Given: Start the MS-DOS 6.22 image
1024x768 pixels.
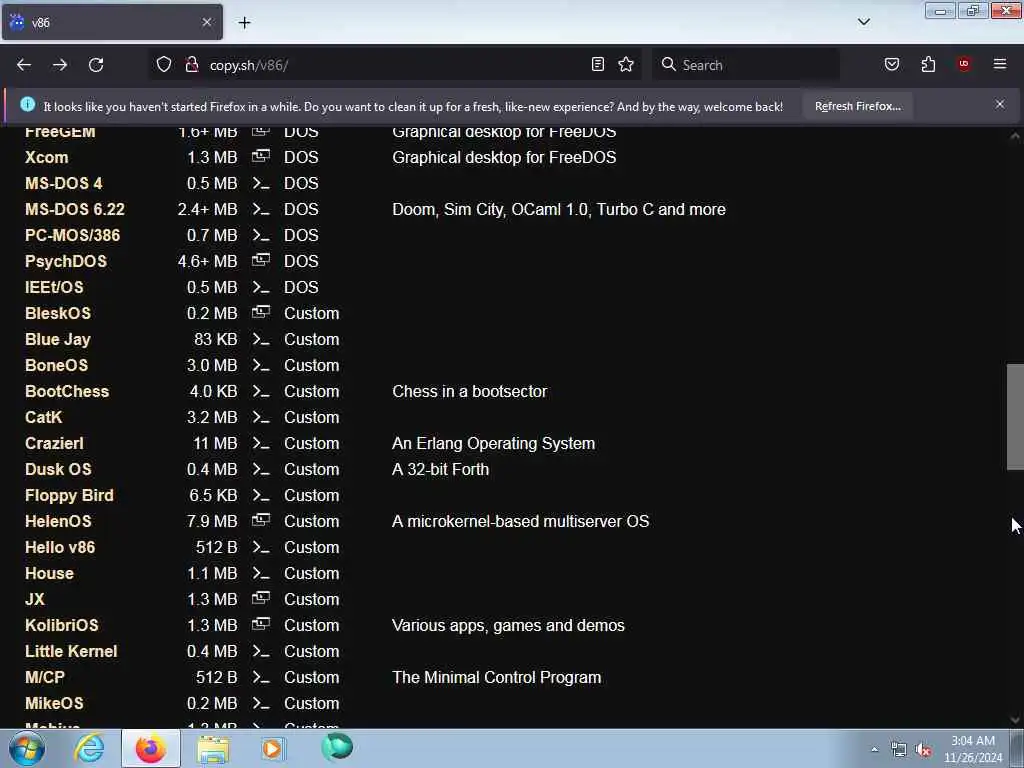Looking at the screenshot, I should (74, 210).
